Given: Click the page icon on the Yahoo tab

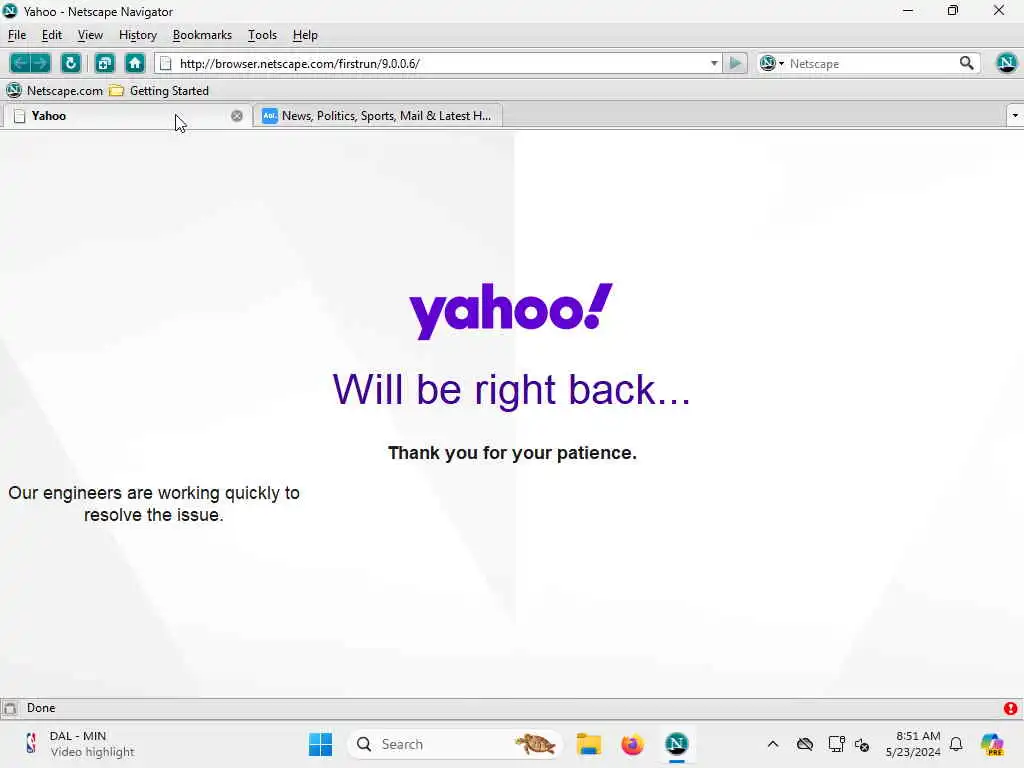Looking at the screenshot, I should click(x=20, y=116).
